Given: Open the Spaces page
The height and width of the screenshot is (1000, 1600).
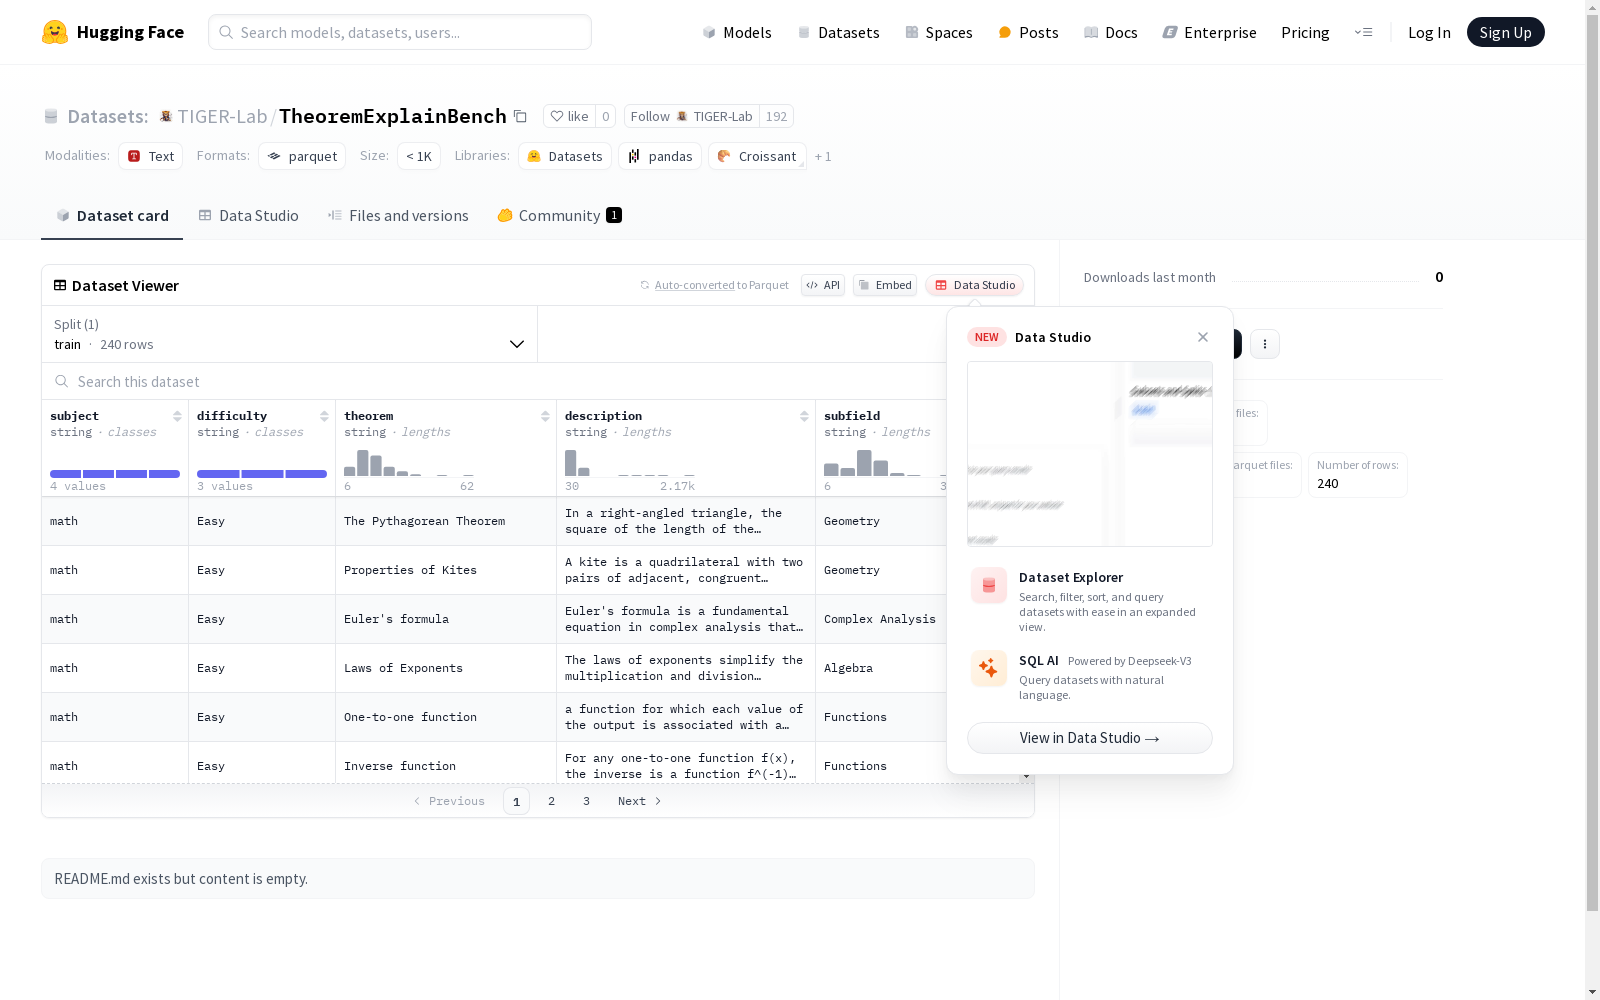Looking at the screenshot, I should pos(938,32).
